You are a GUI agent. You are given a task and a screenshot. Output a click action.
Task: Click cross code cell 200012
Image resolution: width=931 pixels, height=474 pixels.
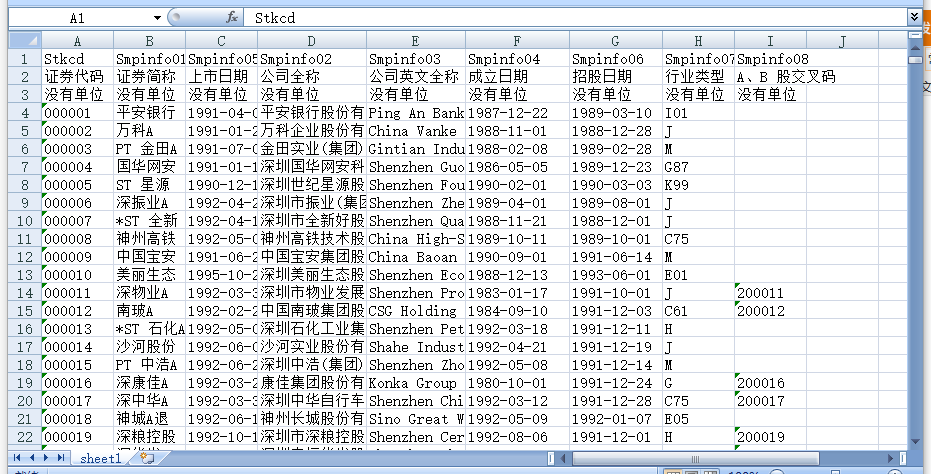tap(770, 311)
